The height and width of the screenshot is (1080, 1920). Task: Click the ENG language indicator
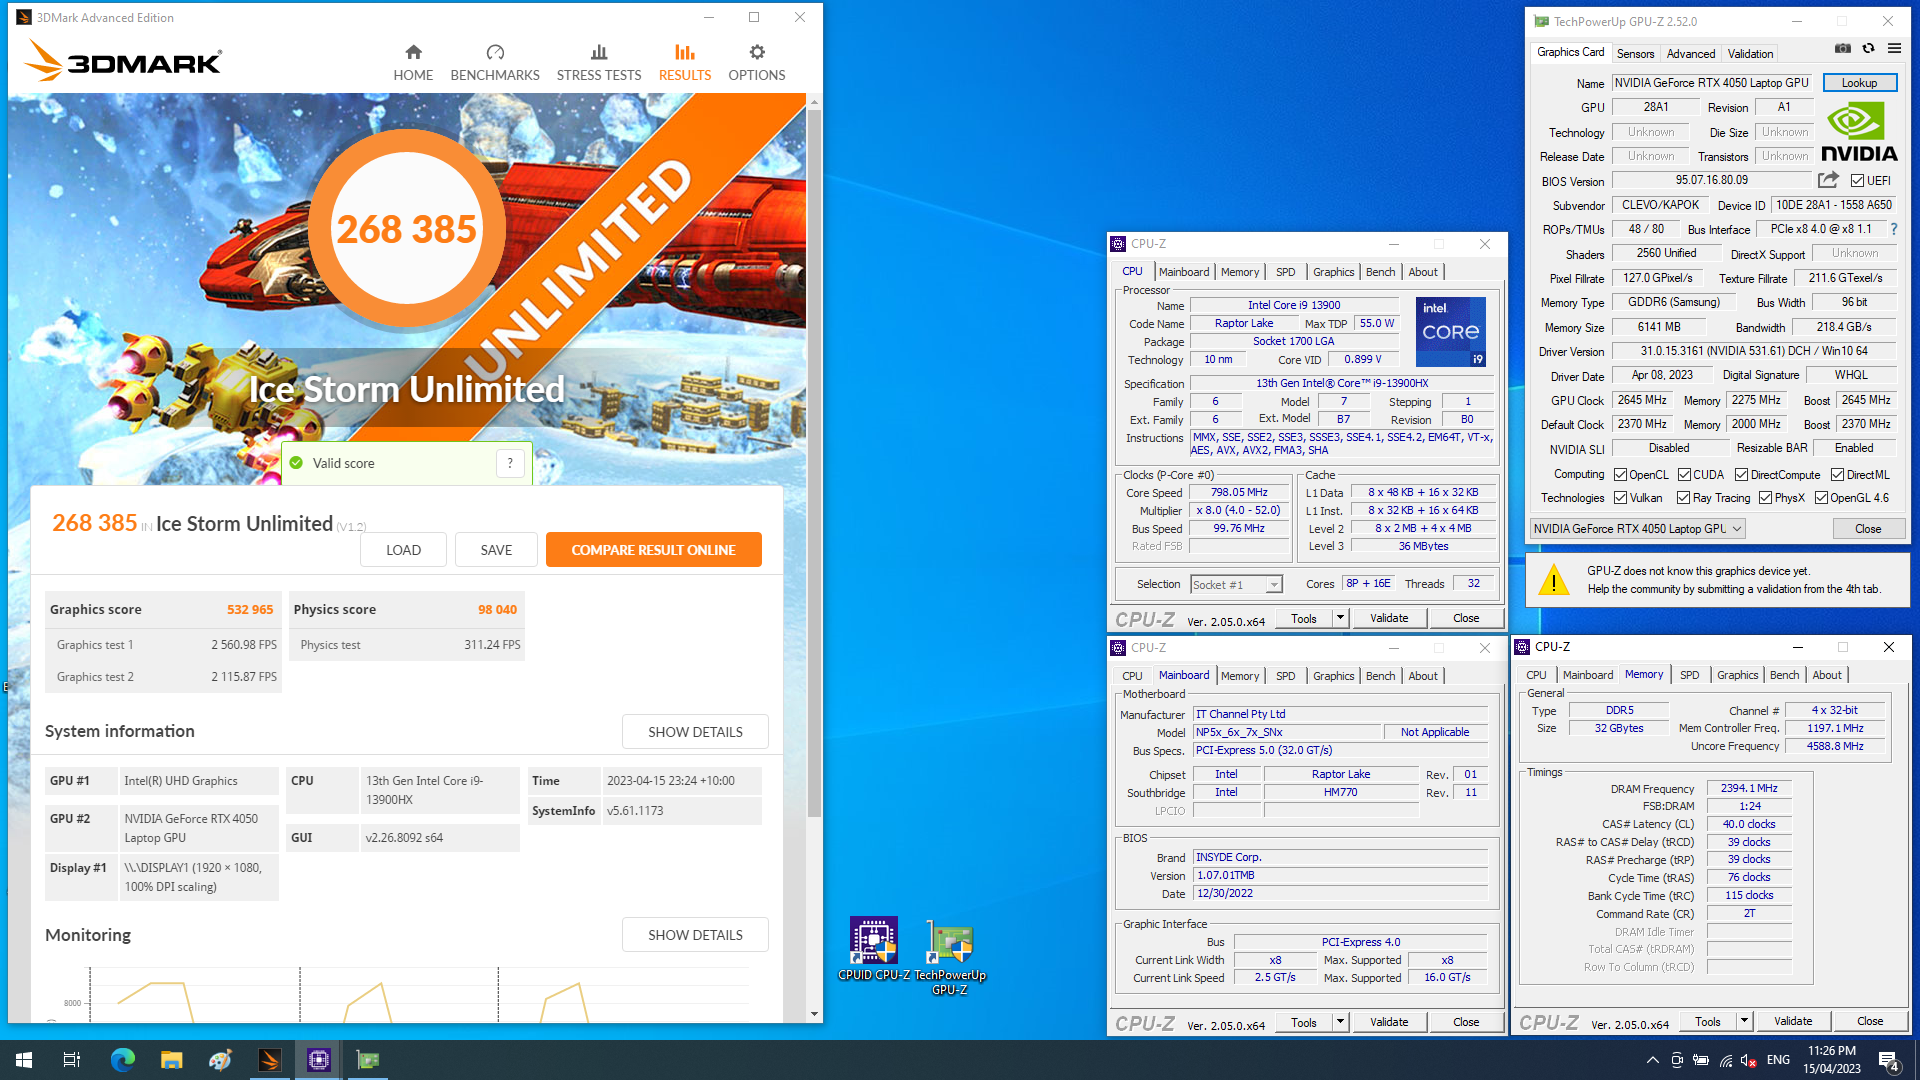[x=1778, y=1060]
